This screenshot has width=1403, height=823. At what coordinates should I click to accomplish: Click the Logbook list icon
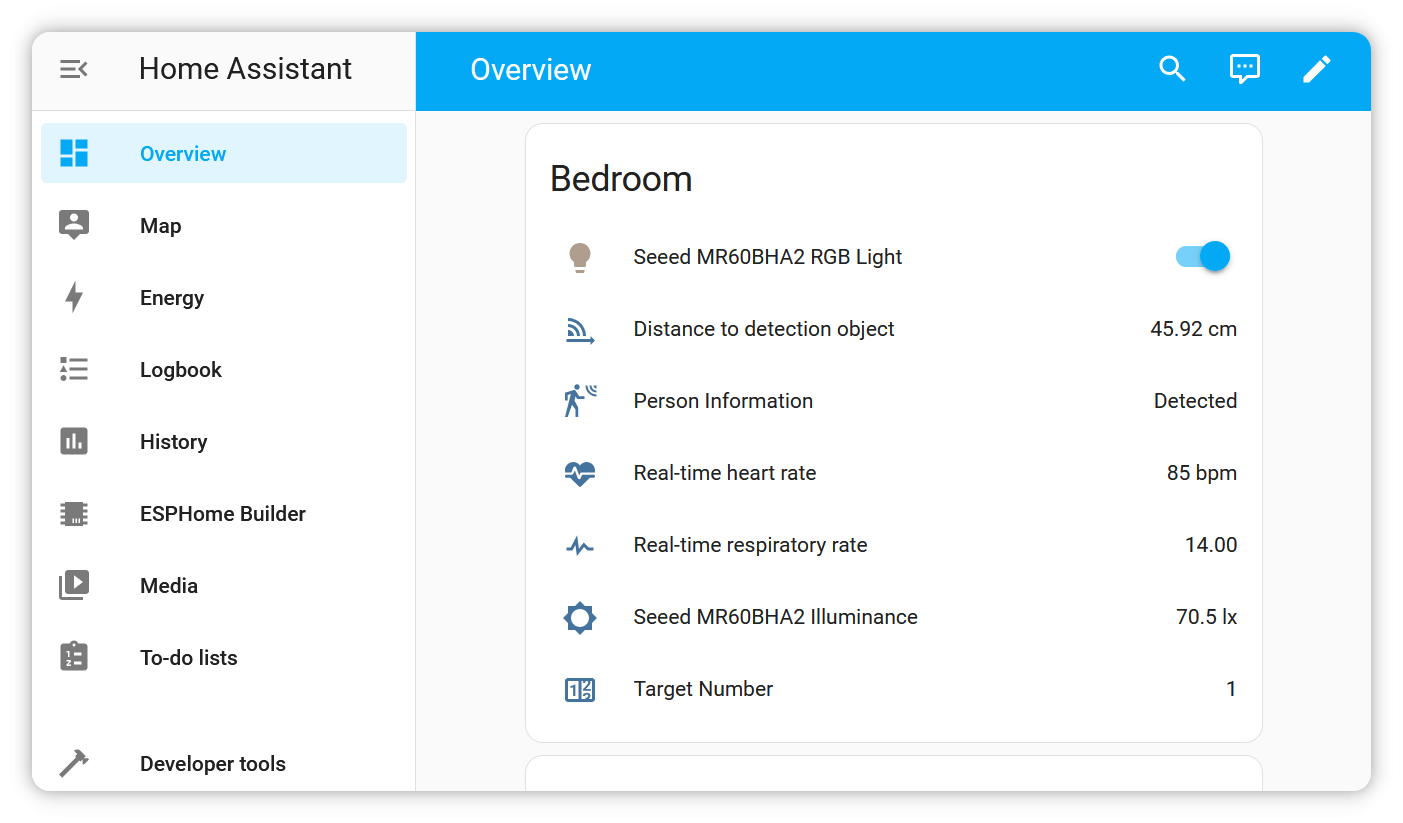click(x=74, y=369)
